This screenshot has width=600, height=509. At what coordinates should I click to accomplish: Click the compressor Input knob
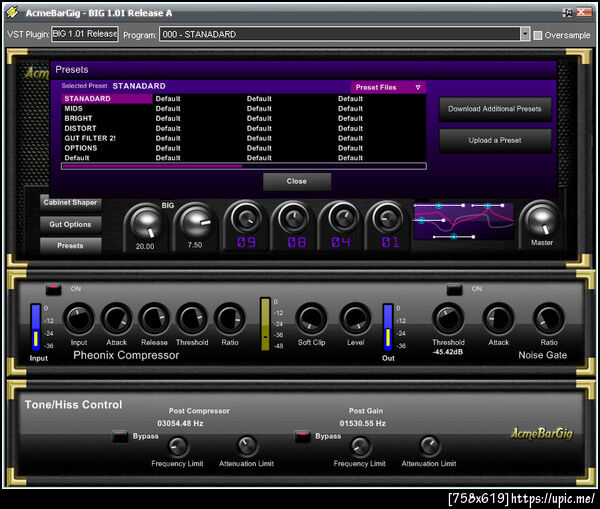[79, 319]
